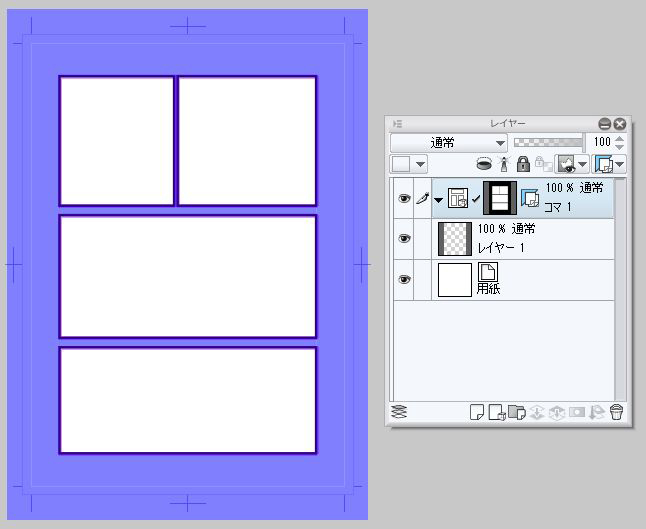The height and width of the screenshot is (529, 646).
Task: Click the pen editing mark on コマ 1
Action: coord(423,199)
